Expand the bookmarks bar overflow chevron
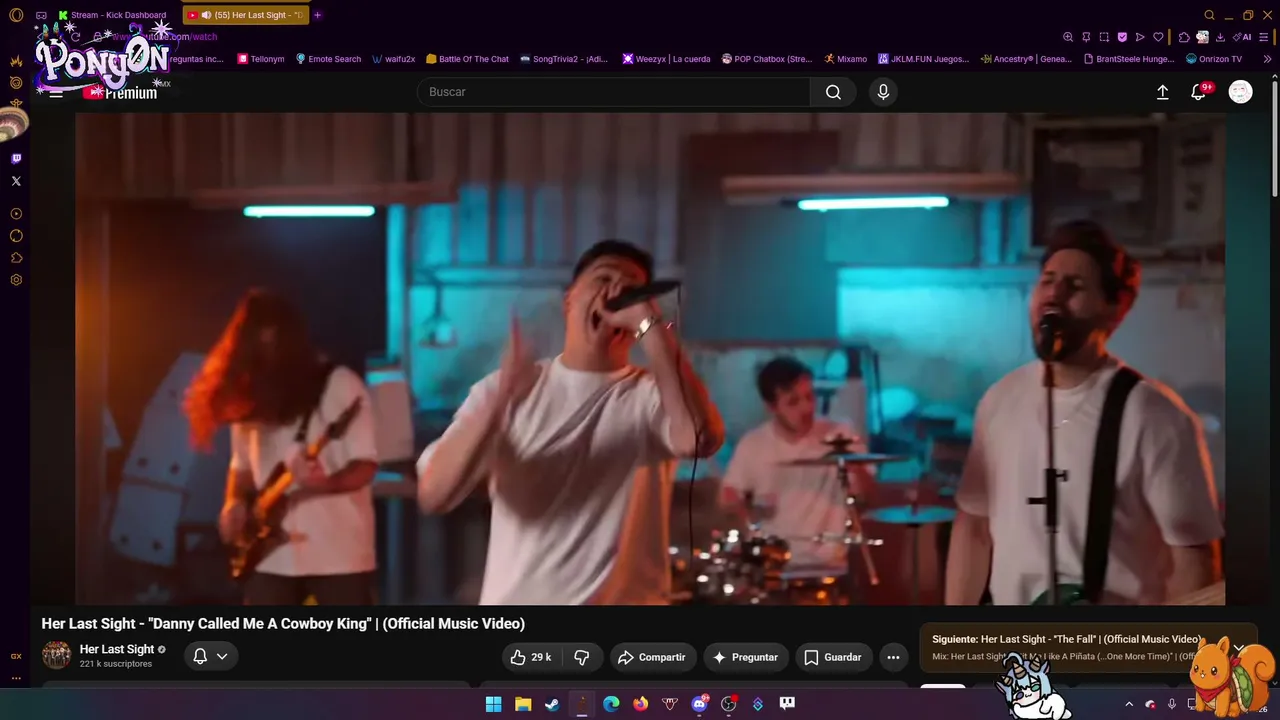 [1268, 59]
